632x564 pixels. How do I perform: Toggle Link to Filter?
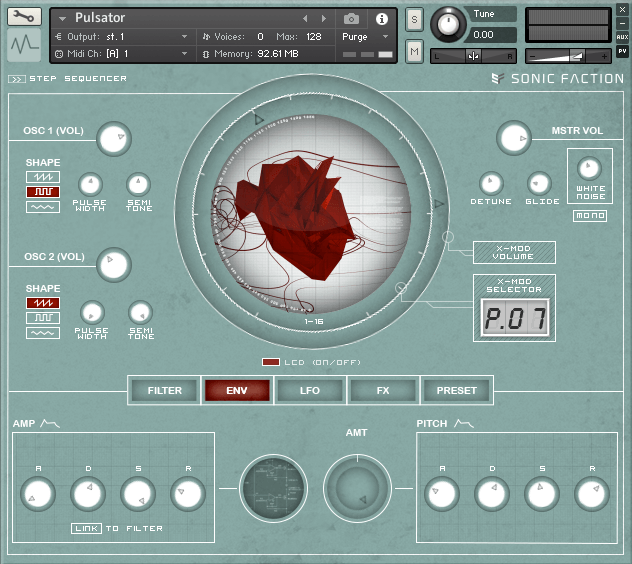(86, 528)
